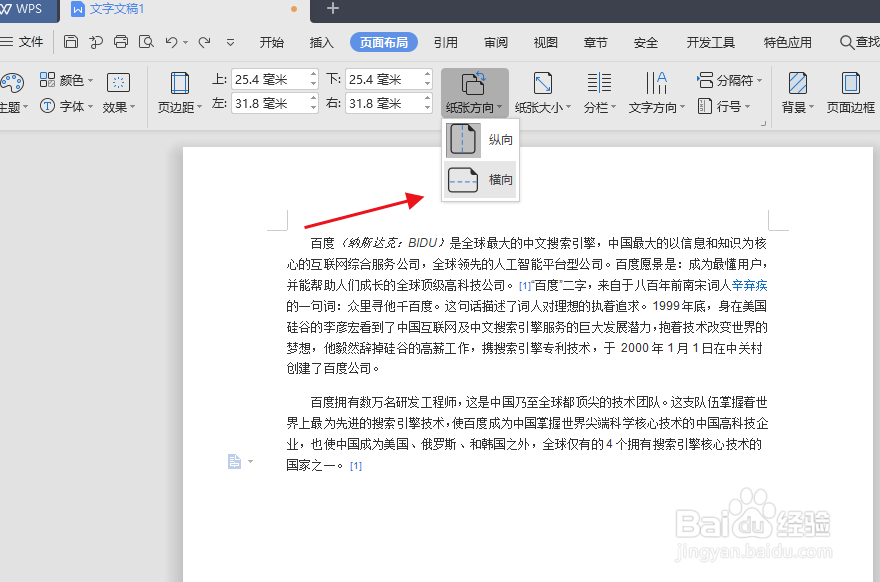Image resolution: width=880 pixels, height=582 pixels.
Task: Click the top margin 上 input field
Action: (x=270, y=80)
